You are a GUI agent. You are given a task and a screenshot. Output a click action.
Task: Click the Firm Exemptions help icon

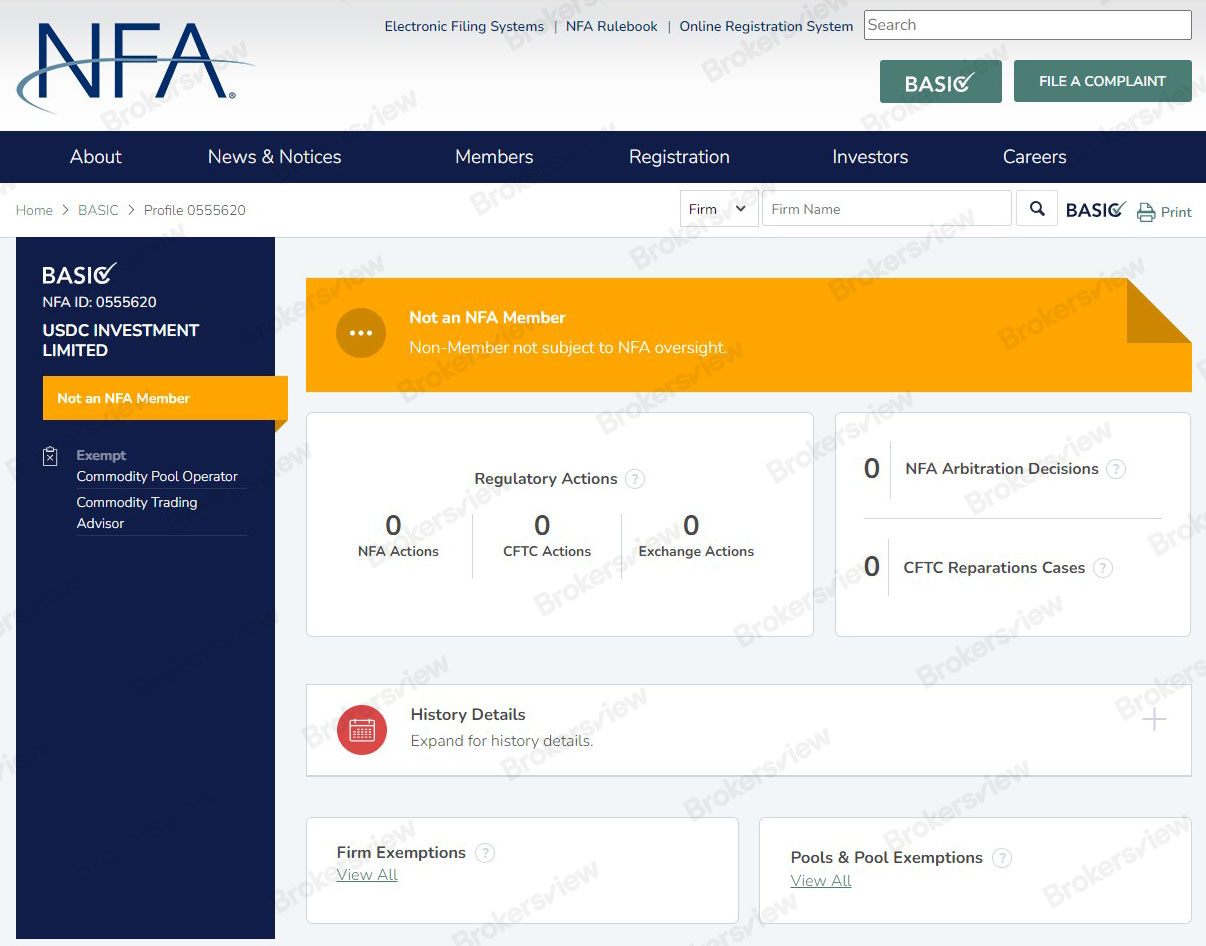(x=485, y=853)
